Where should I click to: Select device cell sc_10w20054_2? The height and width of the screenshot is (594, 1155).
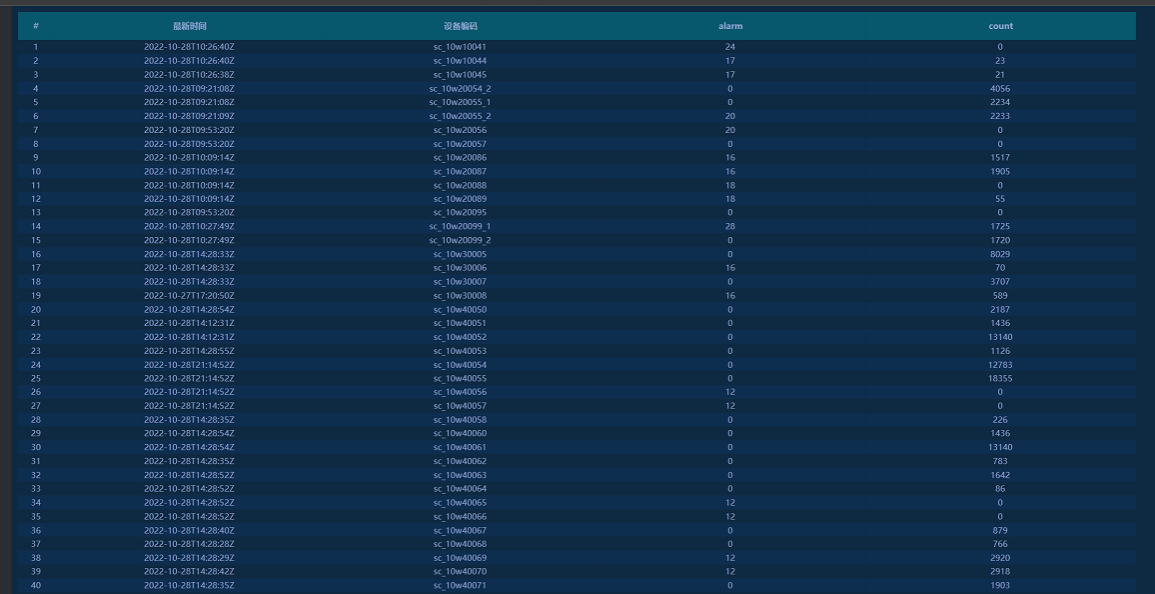click(x=460, y=89)
